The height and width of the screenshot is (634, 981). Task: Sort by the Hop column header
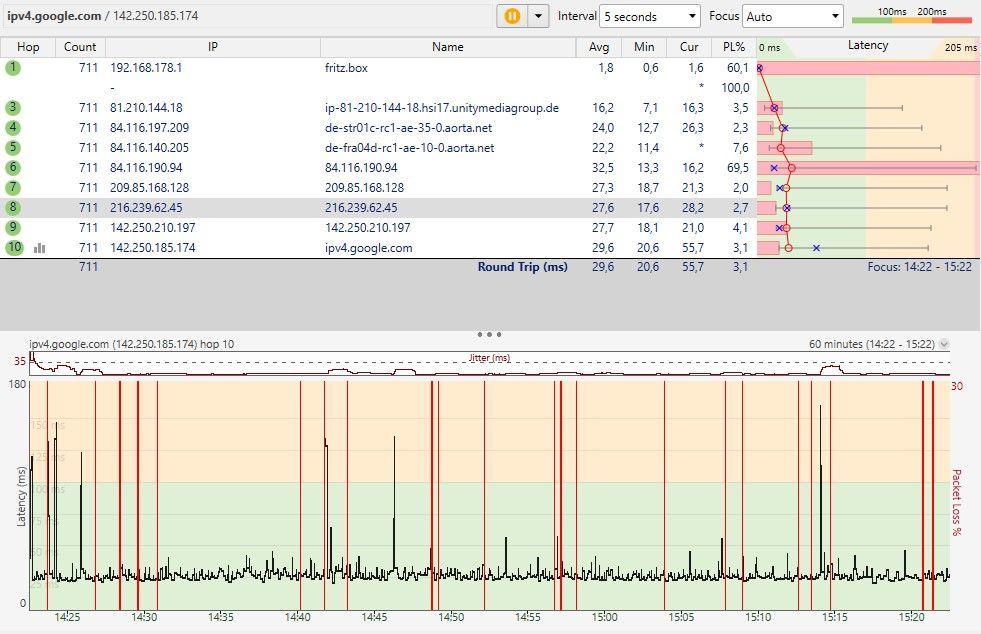(x=28, y=47)
